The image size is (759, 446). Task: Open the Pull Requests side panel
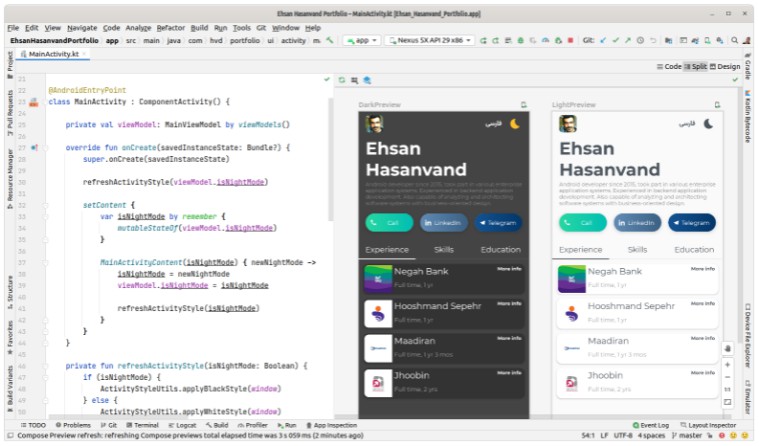click(10, 113)
